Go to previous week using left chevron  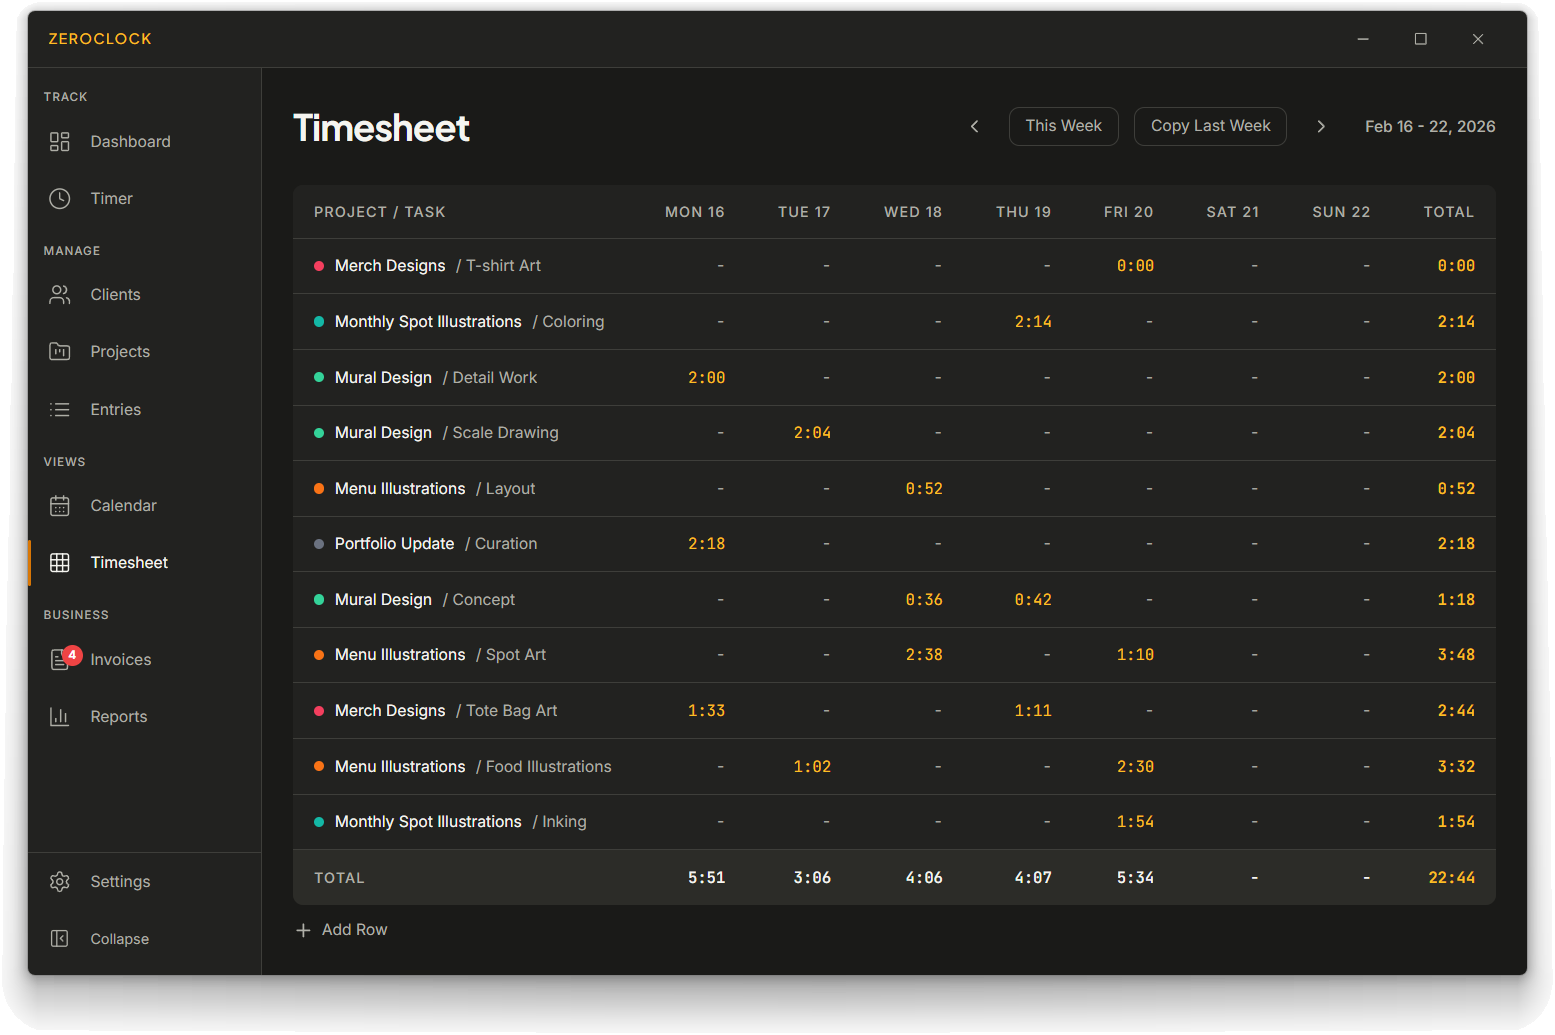pos(975,127)
